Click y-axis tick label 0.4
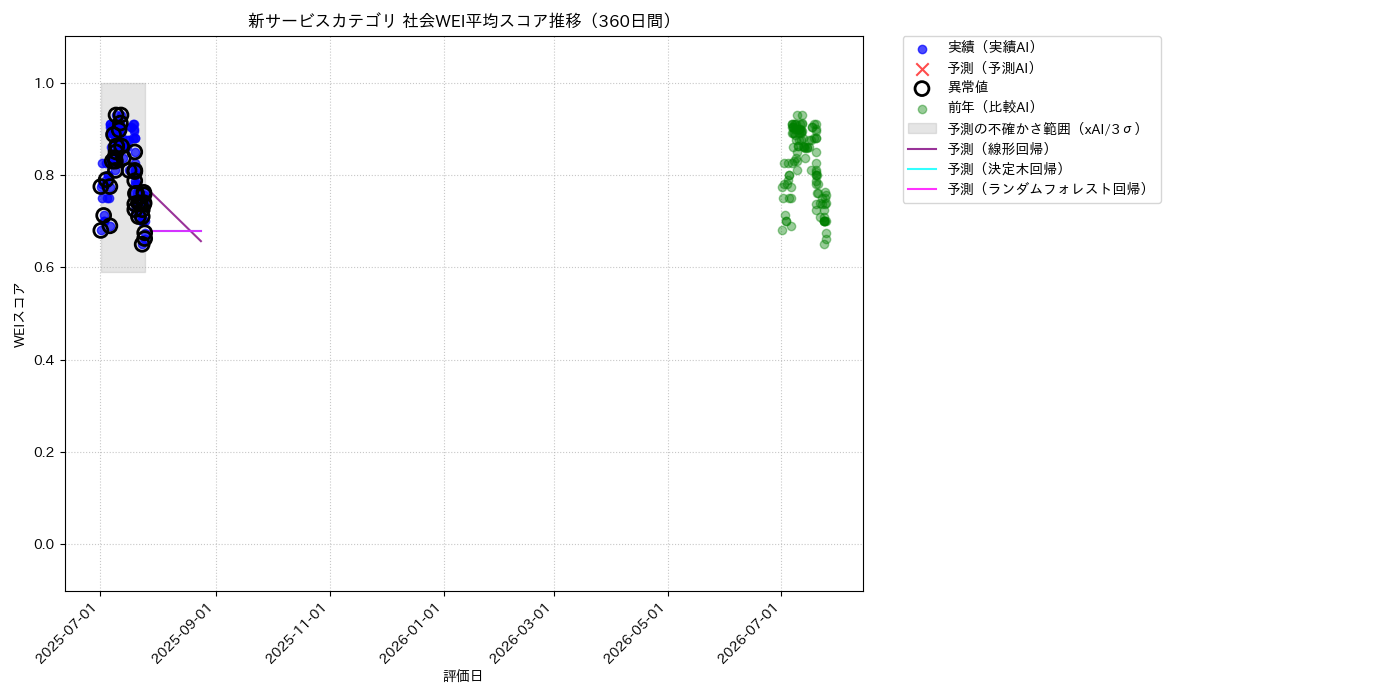Viewport: 1400px width, 700px height. pyautogui.click(x=46, y=360)
